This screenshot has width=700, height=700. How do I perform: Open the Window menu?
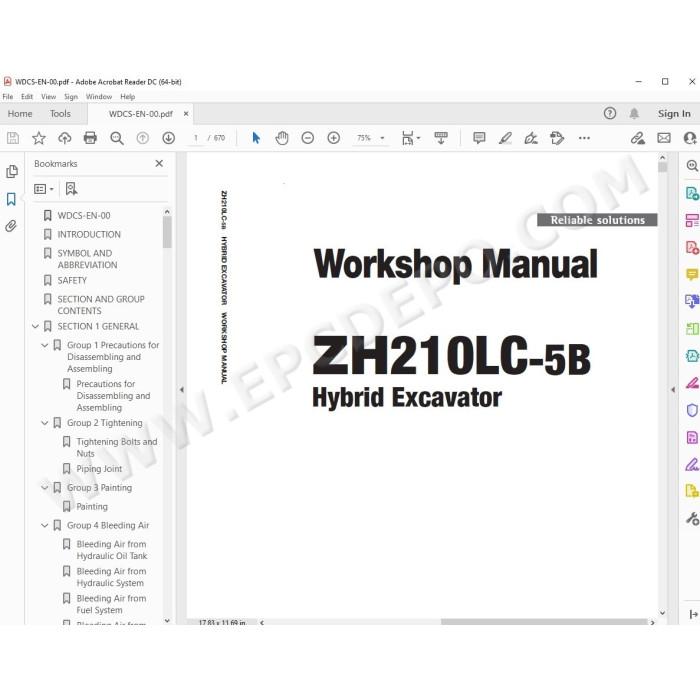99,96
